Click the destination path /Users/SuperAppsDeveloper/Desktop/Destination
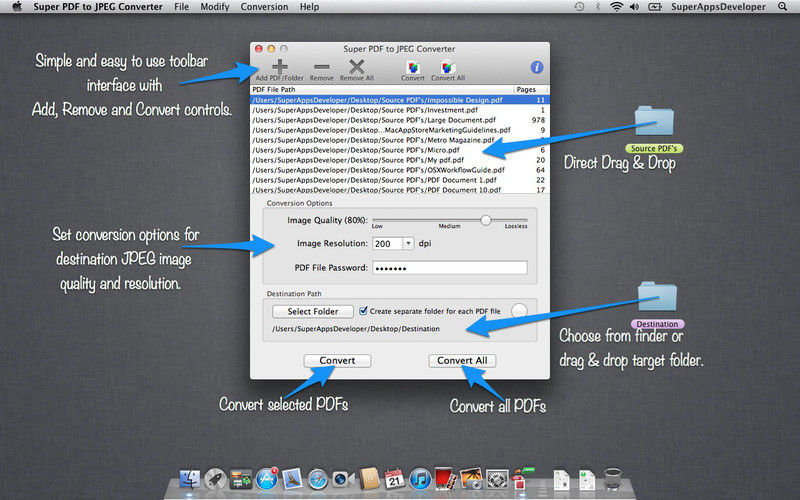Viewport: 800px width, 500px height. [x=356, y=329]
